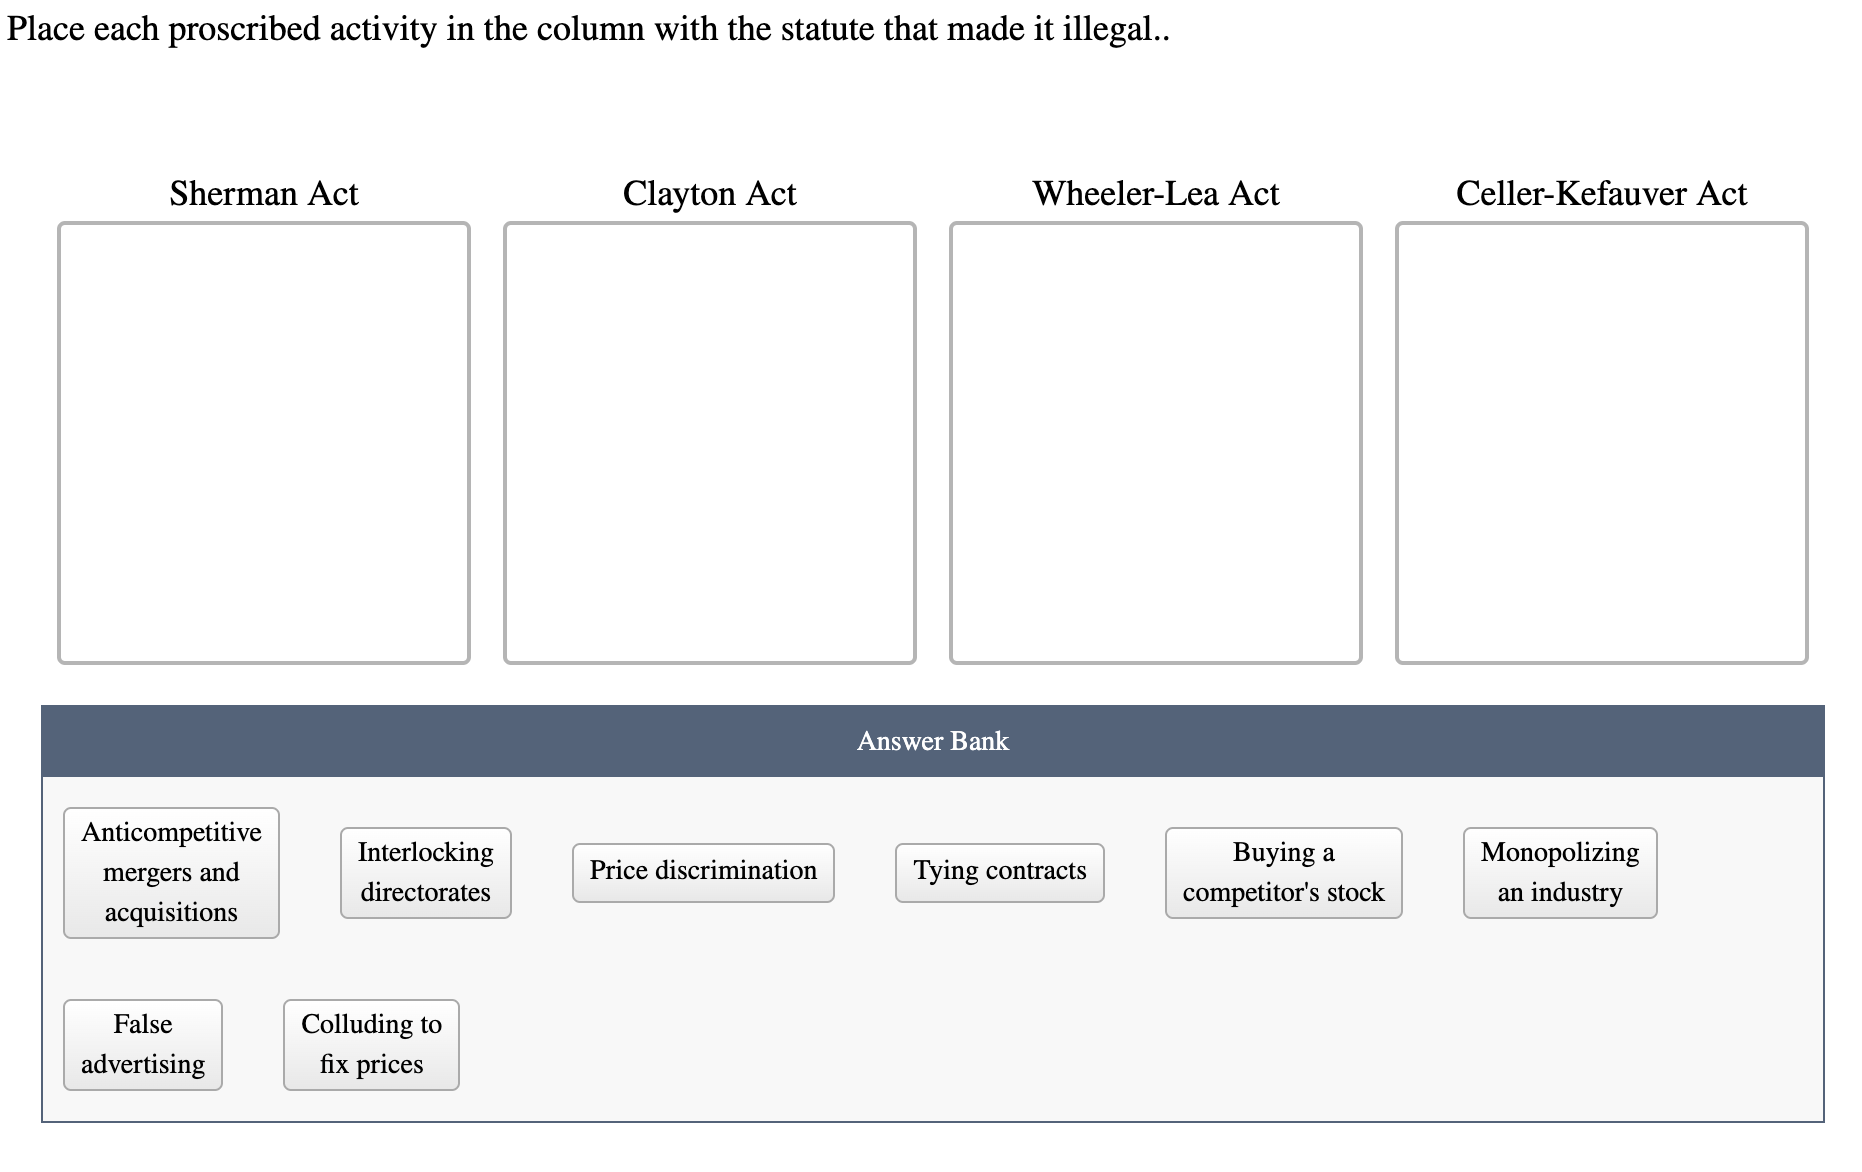Image resolution: width=1862 pixels, height=1172 pixels.
Task: Select the 'Colluding to fix prices' answer tile
Action: (370, 1044)
